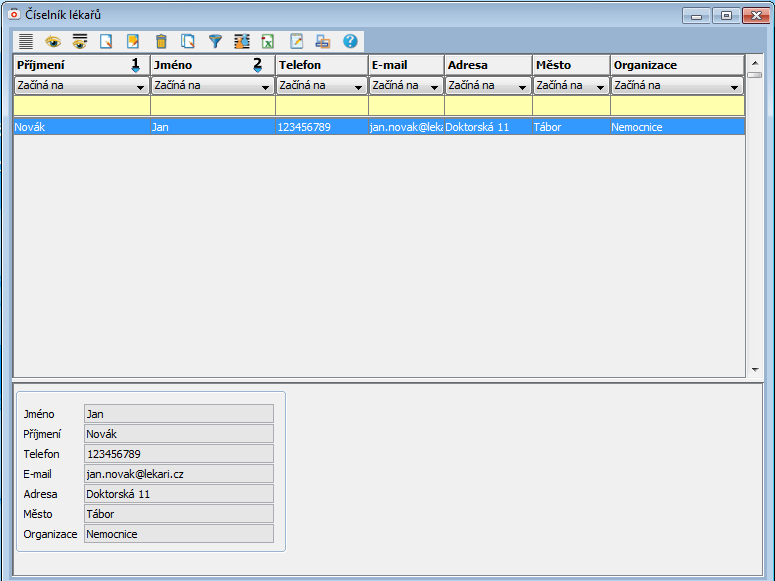Viewport: 775px width, 581px height.
Task: Click the new record page icon
Action: point(106,41)
